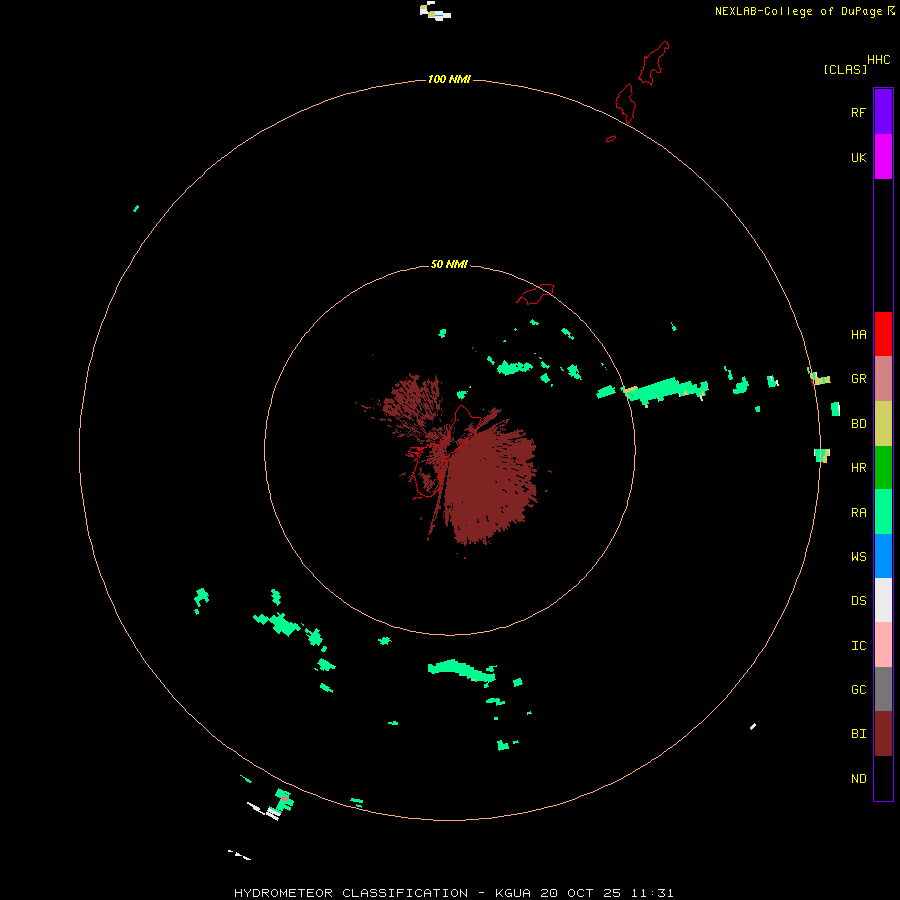Screen dimensions: 900x900
Task: Click the BI brown legend swatch
Action: (x=883, y=734)
